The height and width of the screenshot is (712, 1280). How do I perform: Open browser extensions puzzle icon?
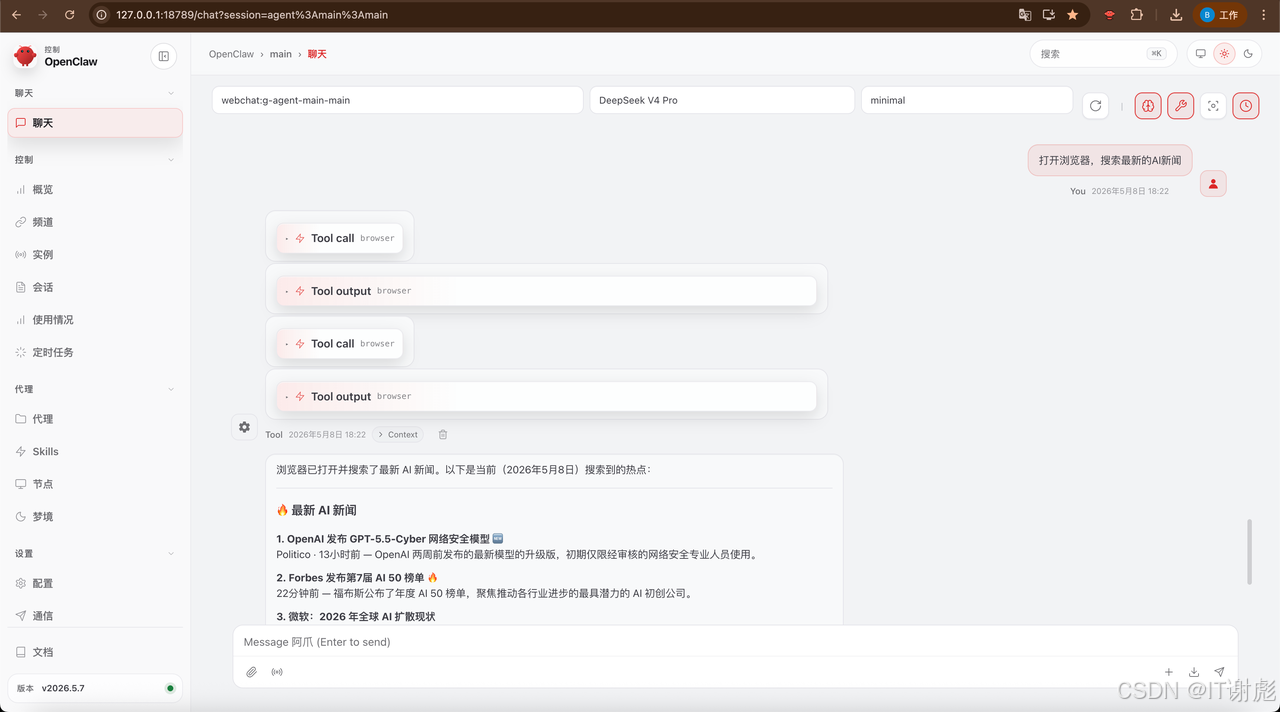pos(1137,15)
